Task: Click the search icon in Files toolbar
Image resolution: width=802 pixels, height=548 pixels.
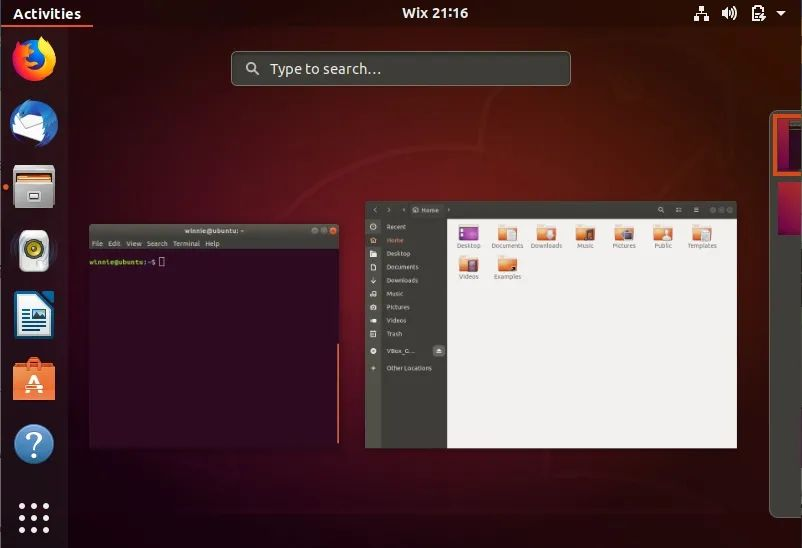Action: tap(661, 210)
